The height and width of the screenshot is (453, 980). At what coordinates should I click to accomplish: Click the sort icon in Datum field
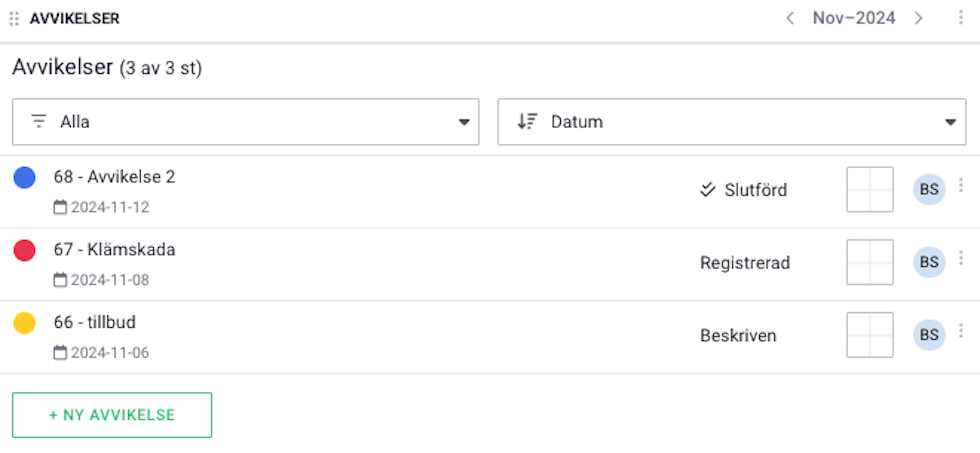coord(527,122)
